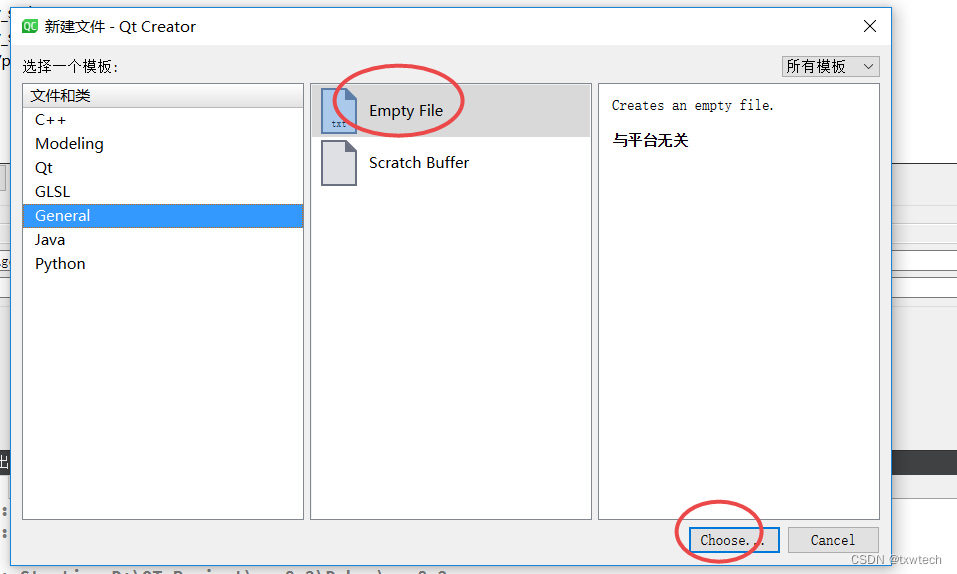The width and height of the screenshot is (957, 574).
Task: Click the 文件和类 list header
Action: [163, 96]
